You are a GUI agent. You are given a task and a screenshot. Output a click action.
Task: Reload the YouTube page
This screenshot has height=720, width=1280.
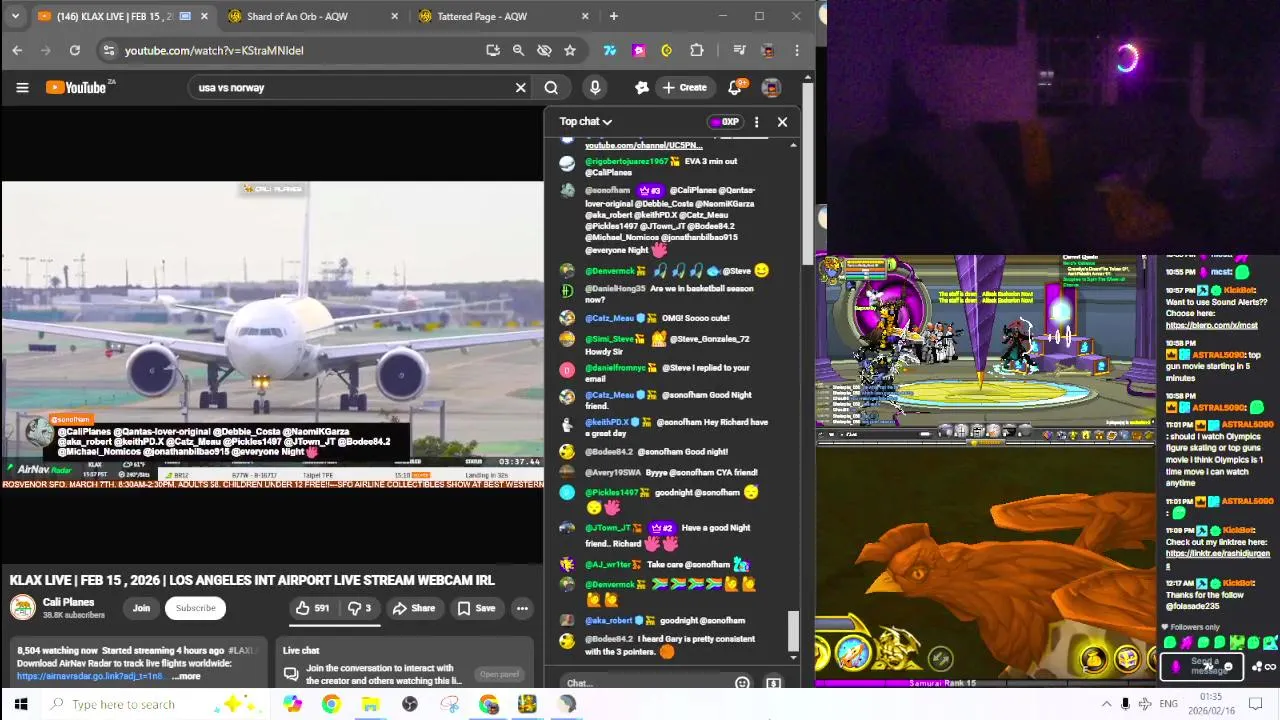[x=75, y=50]
